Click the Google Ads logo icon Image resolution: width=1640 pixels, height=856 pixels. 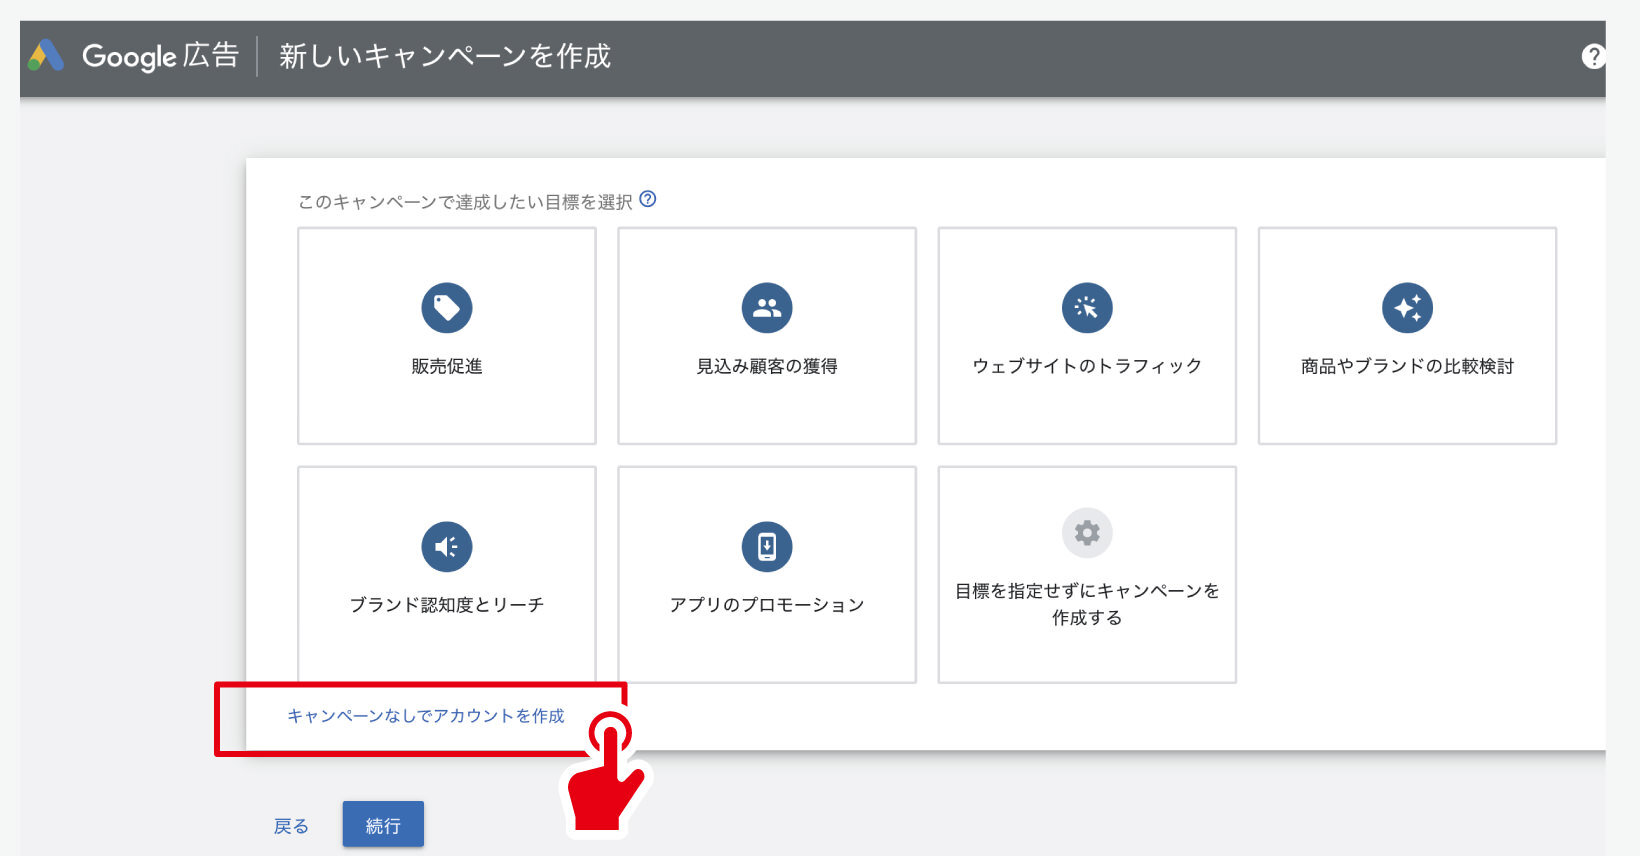click(46, 56)
